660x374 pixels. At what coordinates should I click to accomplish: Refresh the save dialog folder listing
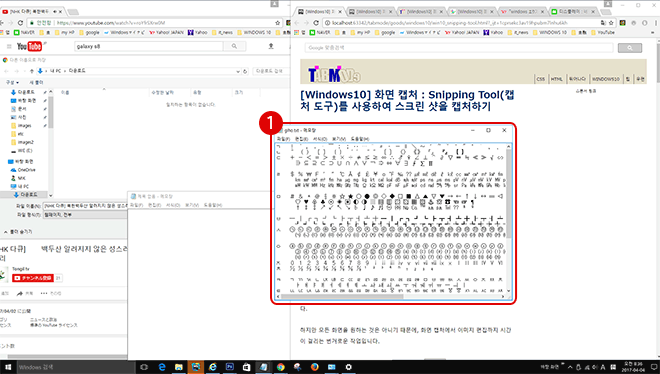pyautogui.click(x=245, y=71)
